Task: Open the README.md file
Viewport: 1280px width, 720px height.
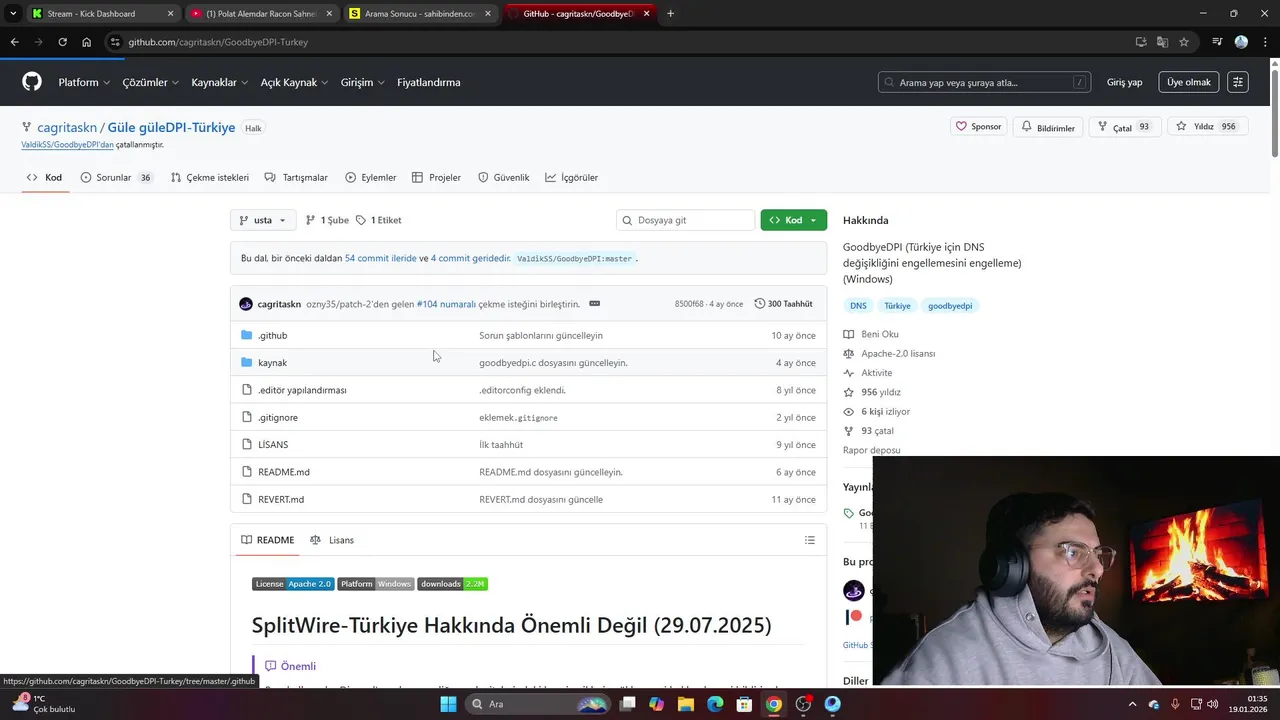Action: [284, 472]
